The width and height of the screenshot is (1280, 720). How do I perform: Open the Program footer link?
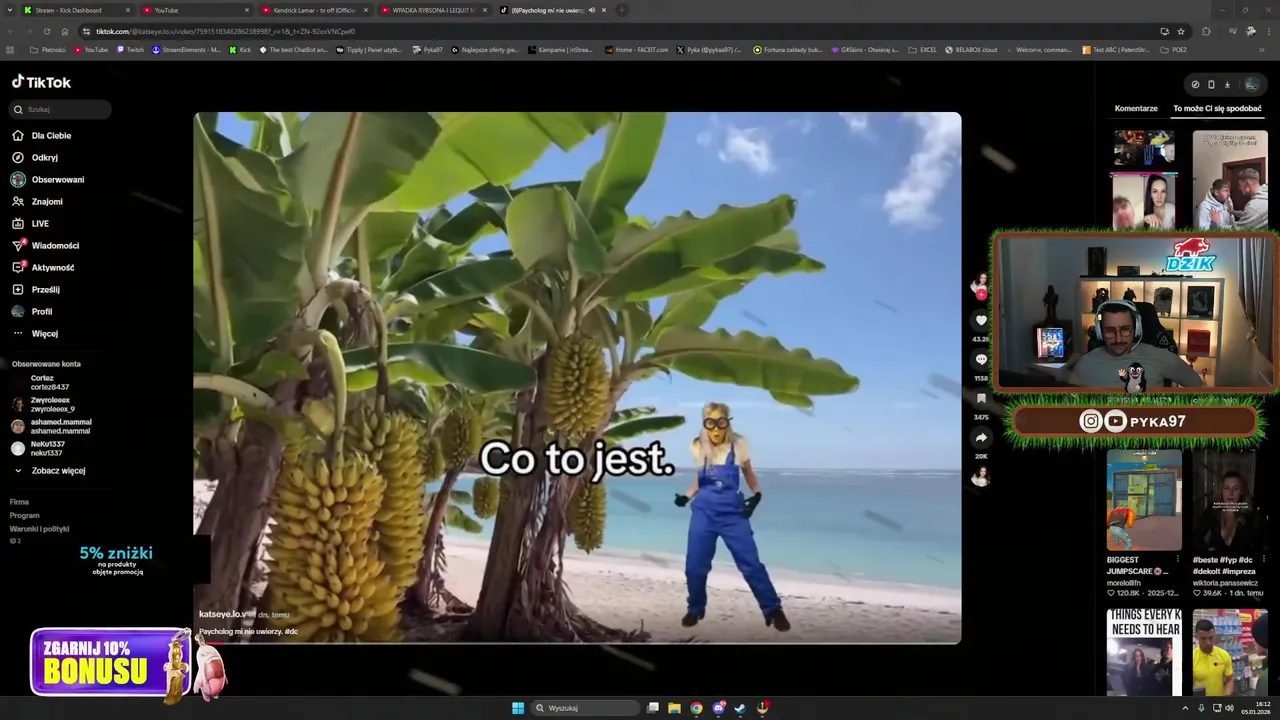(24, 515)
